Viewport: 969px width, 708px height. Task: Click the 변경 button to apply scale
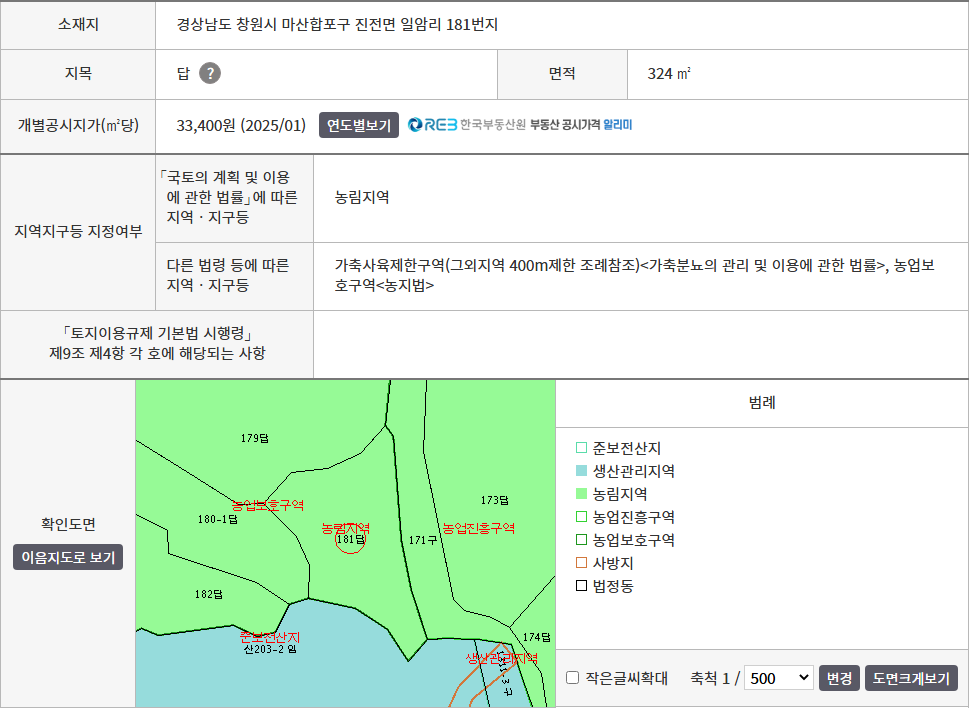coord(838,678)
